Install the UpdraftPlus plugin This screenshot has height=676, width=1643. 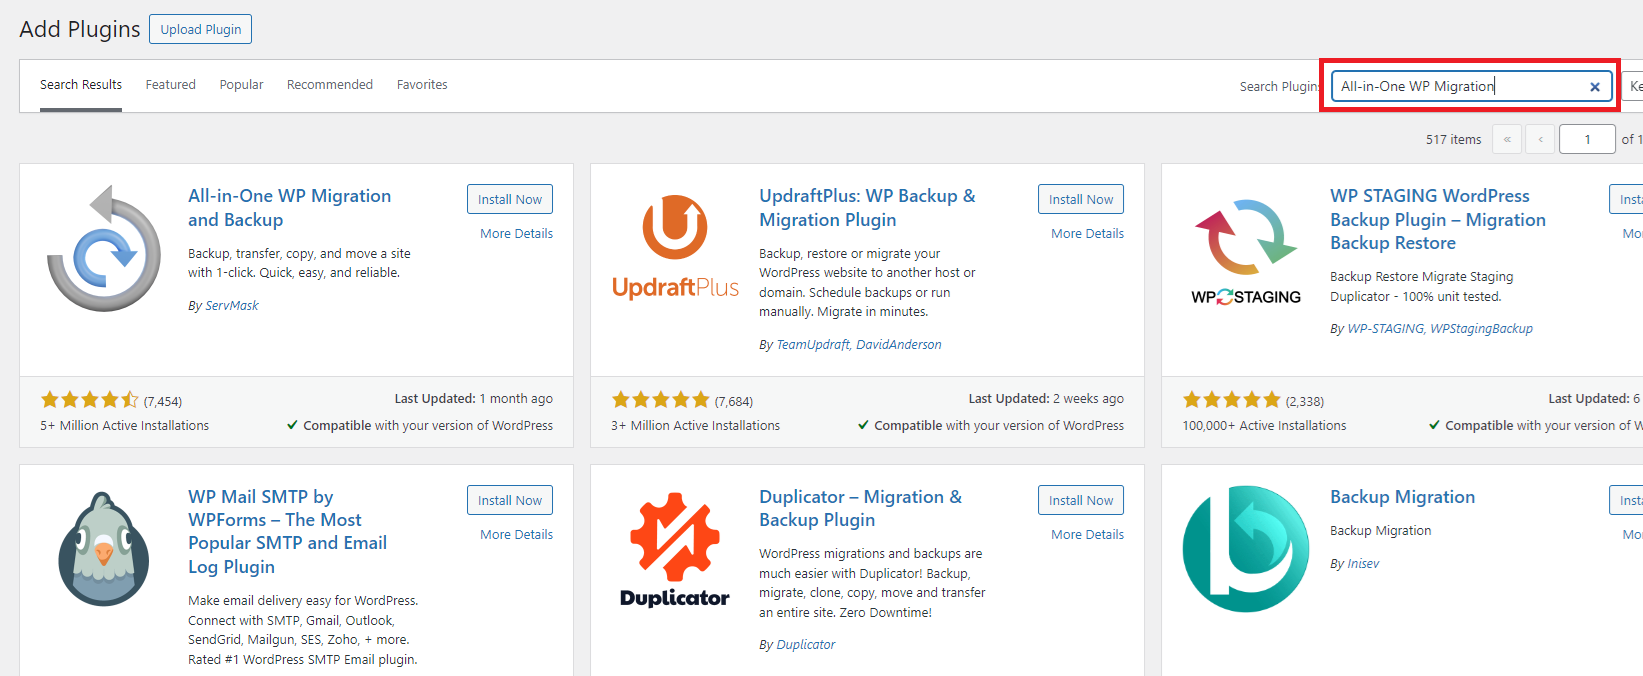[1081, 199]
